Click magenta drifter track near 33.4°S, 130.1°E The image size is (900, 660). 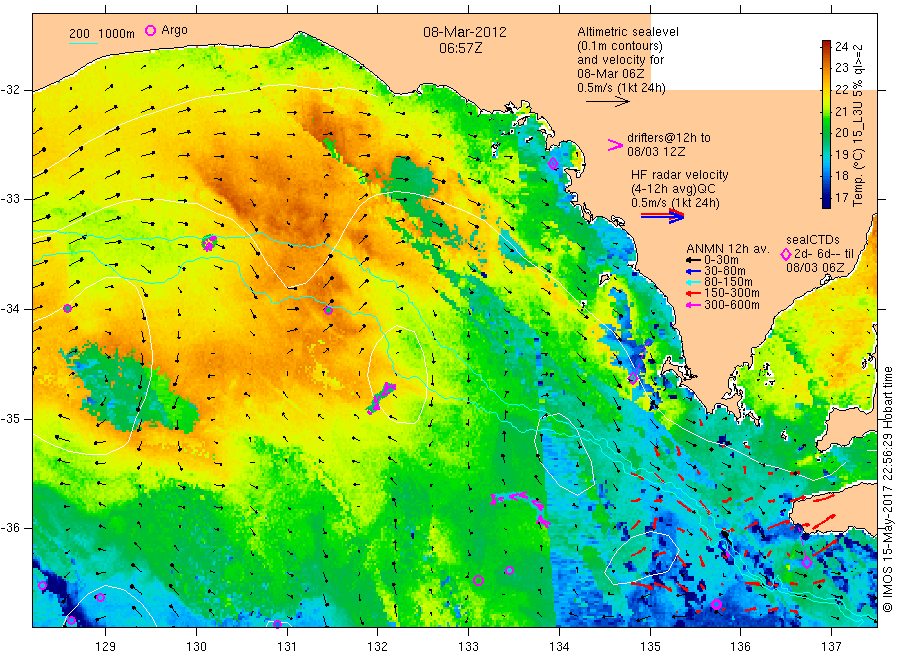(x=209, y=243)
